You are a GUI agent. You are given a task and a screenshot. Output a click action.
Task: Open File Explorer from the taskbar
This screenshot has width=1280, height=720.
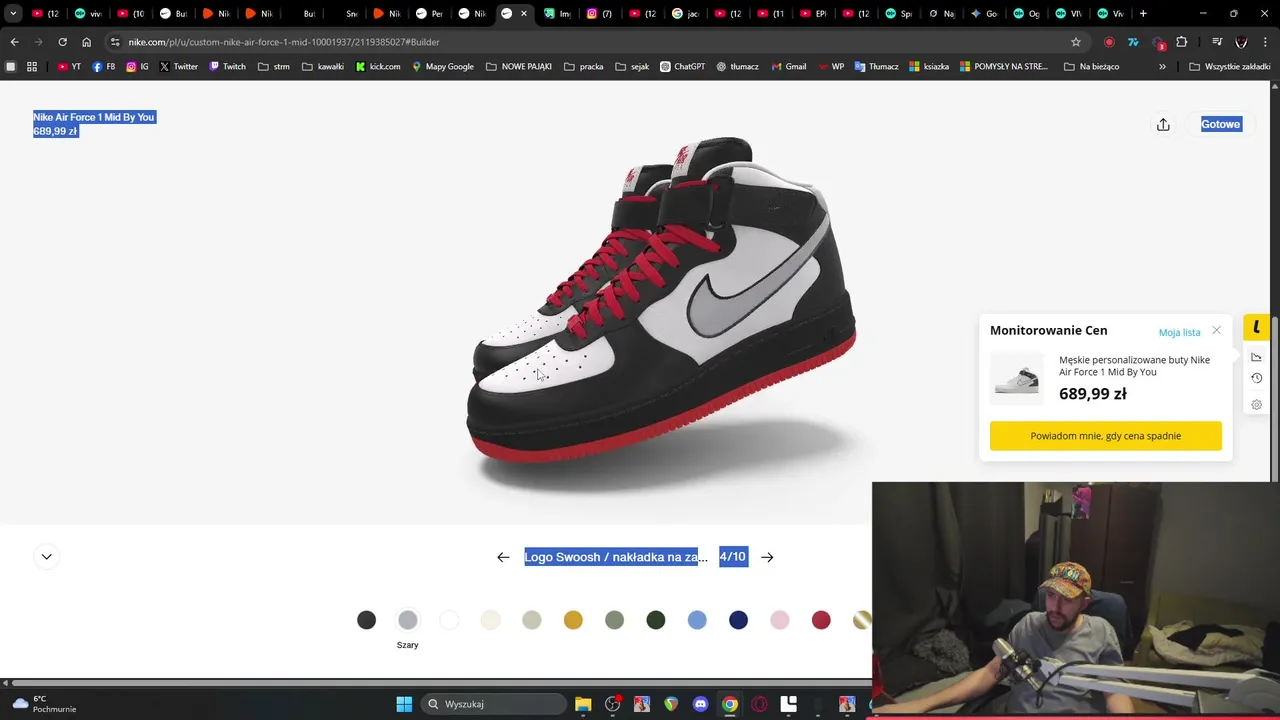(x=583, y=704)
